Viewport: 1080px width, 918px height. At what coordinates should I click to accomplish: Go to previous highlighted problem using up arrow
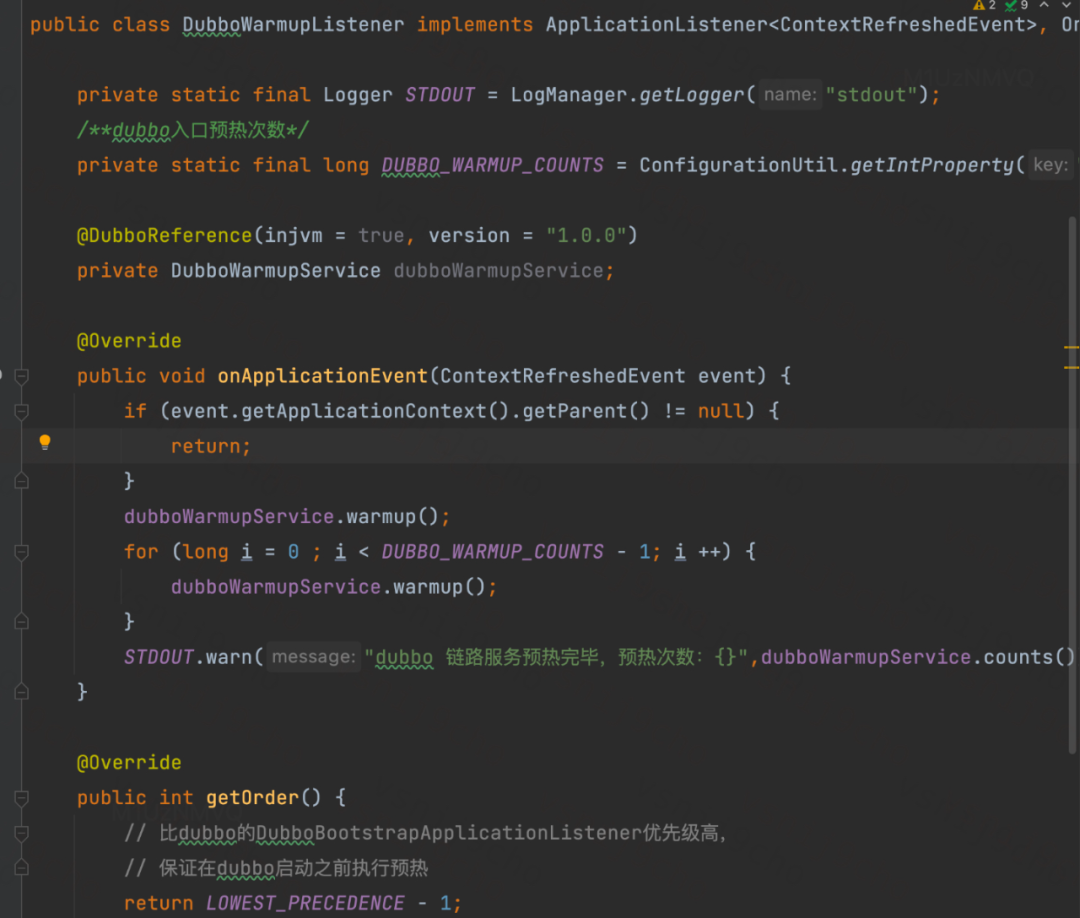[1043, 5]
